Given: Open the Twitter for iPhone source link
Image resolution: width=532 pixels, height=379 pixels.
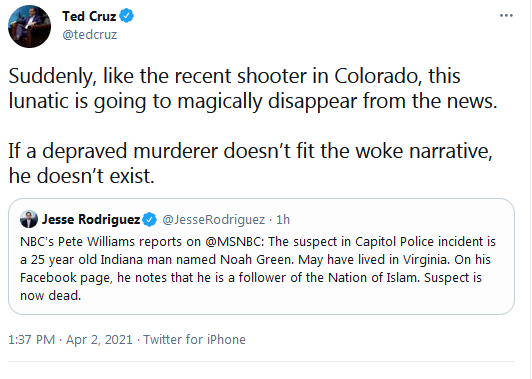Looking at the screenshot, I should (194, 339).
